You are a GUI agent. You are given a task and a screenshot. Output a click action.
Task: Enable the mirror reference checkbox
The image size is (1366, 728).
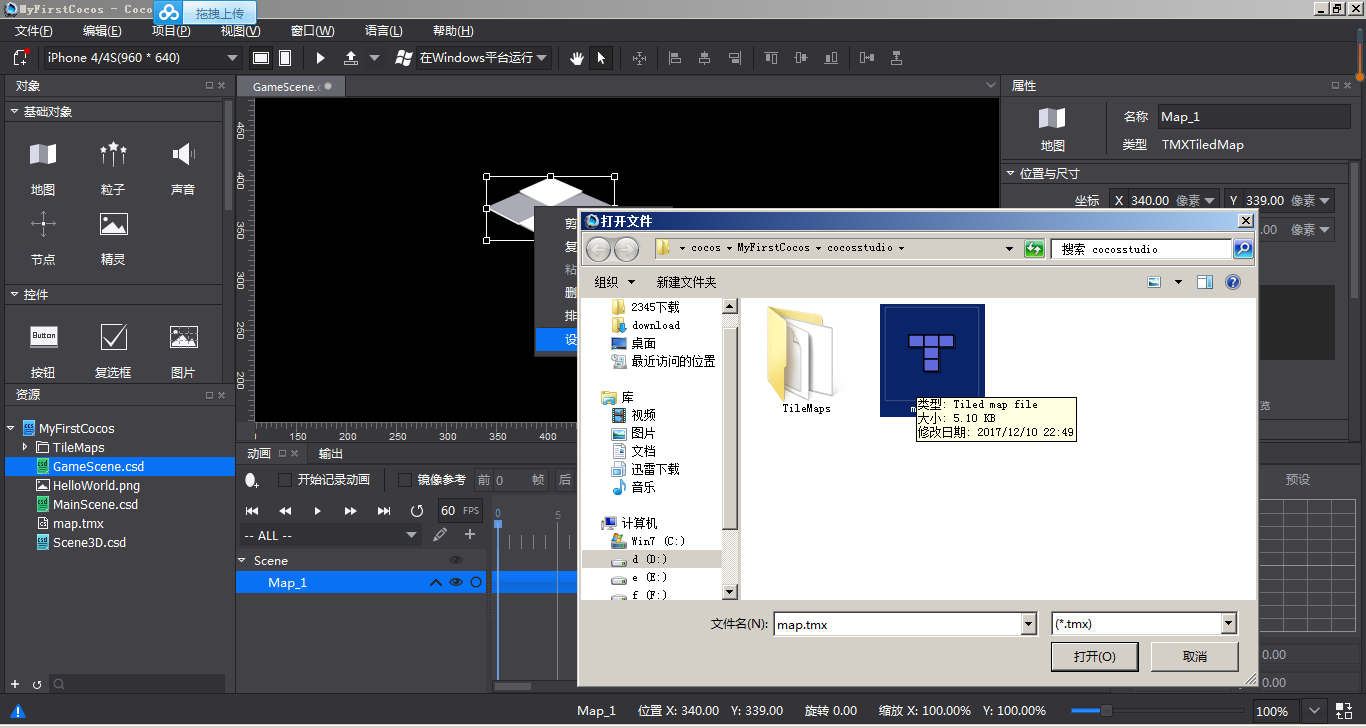click(405, 480)
